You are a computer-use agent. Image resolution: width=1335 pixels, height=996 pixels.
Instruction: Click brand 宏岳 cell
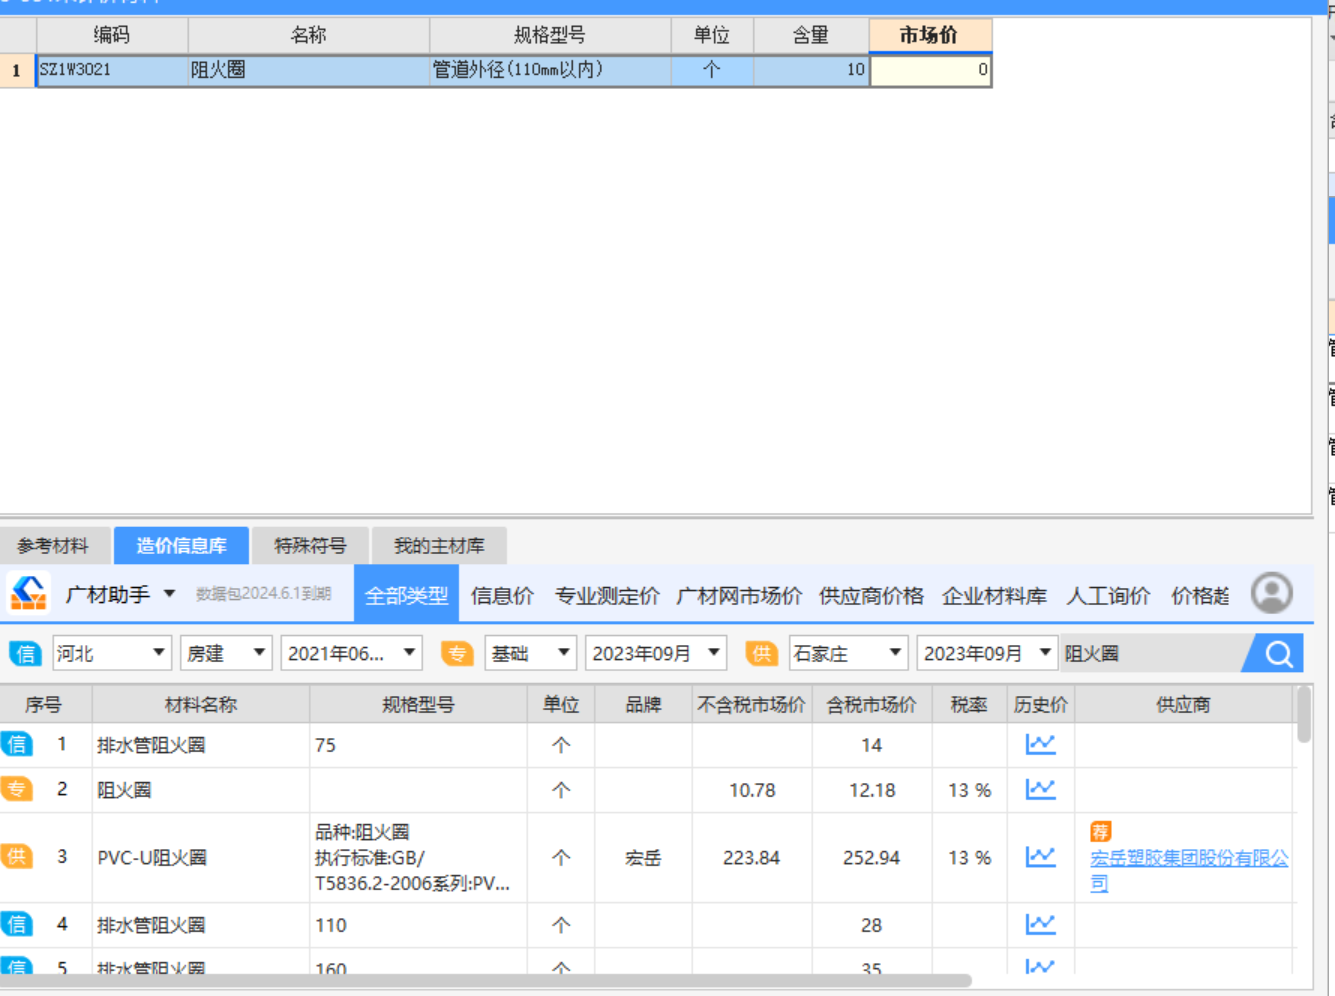(x=643, y=858)
